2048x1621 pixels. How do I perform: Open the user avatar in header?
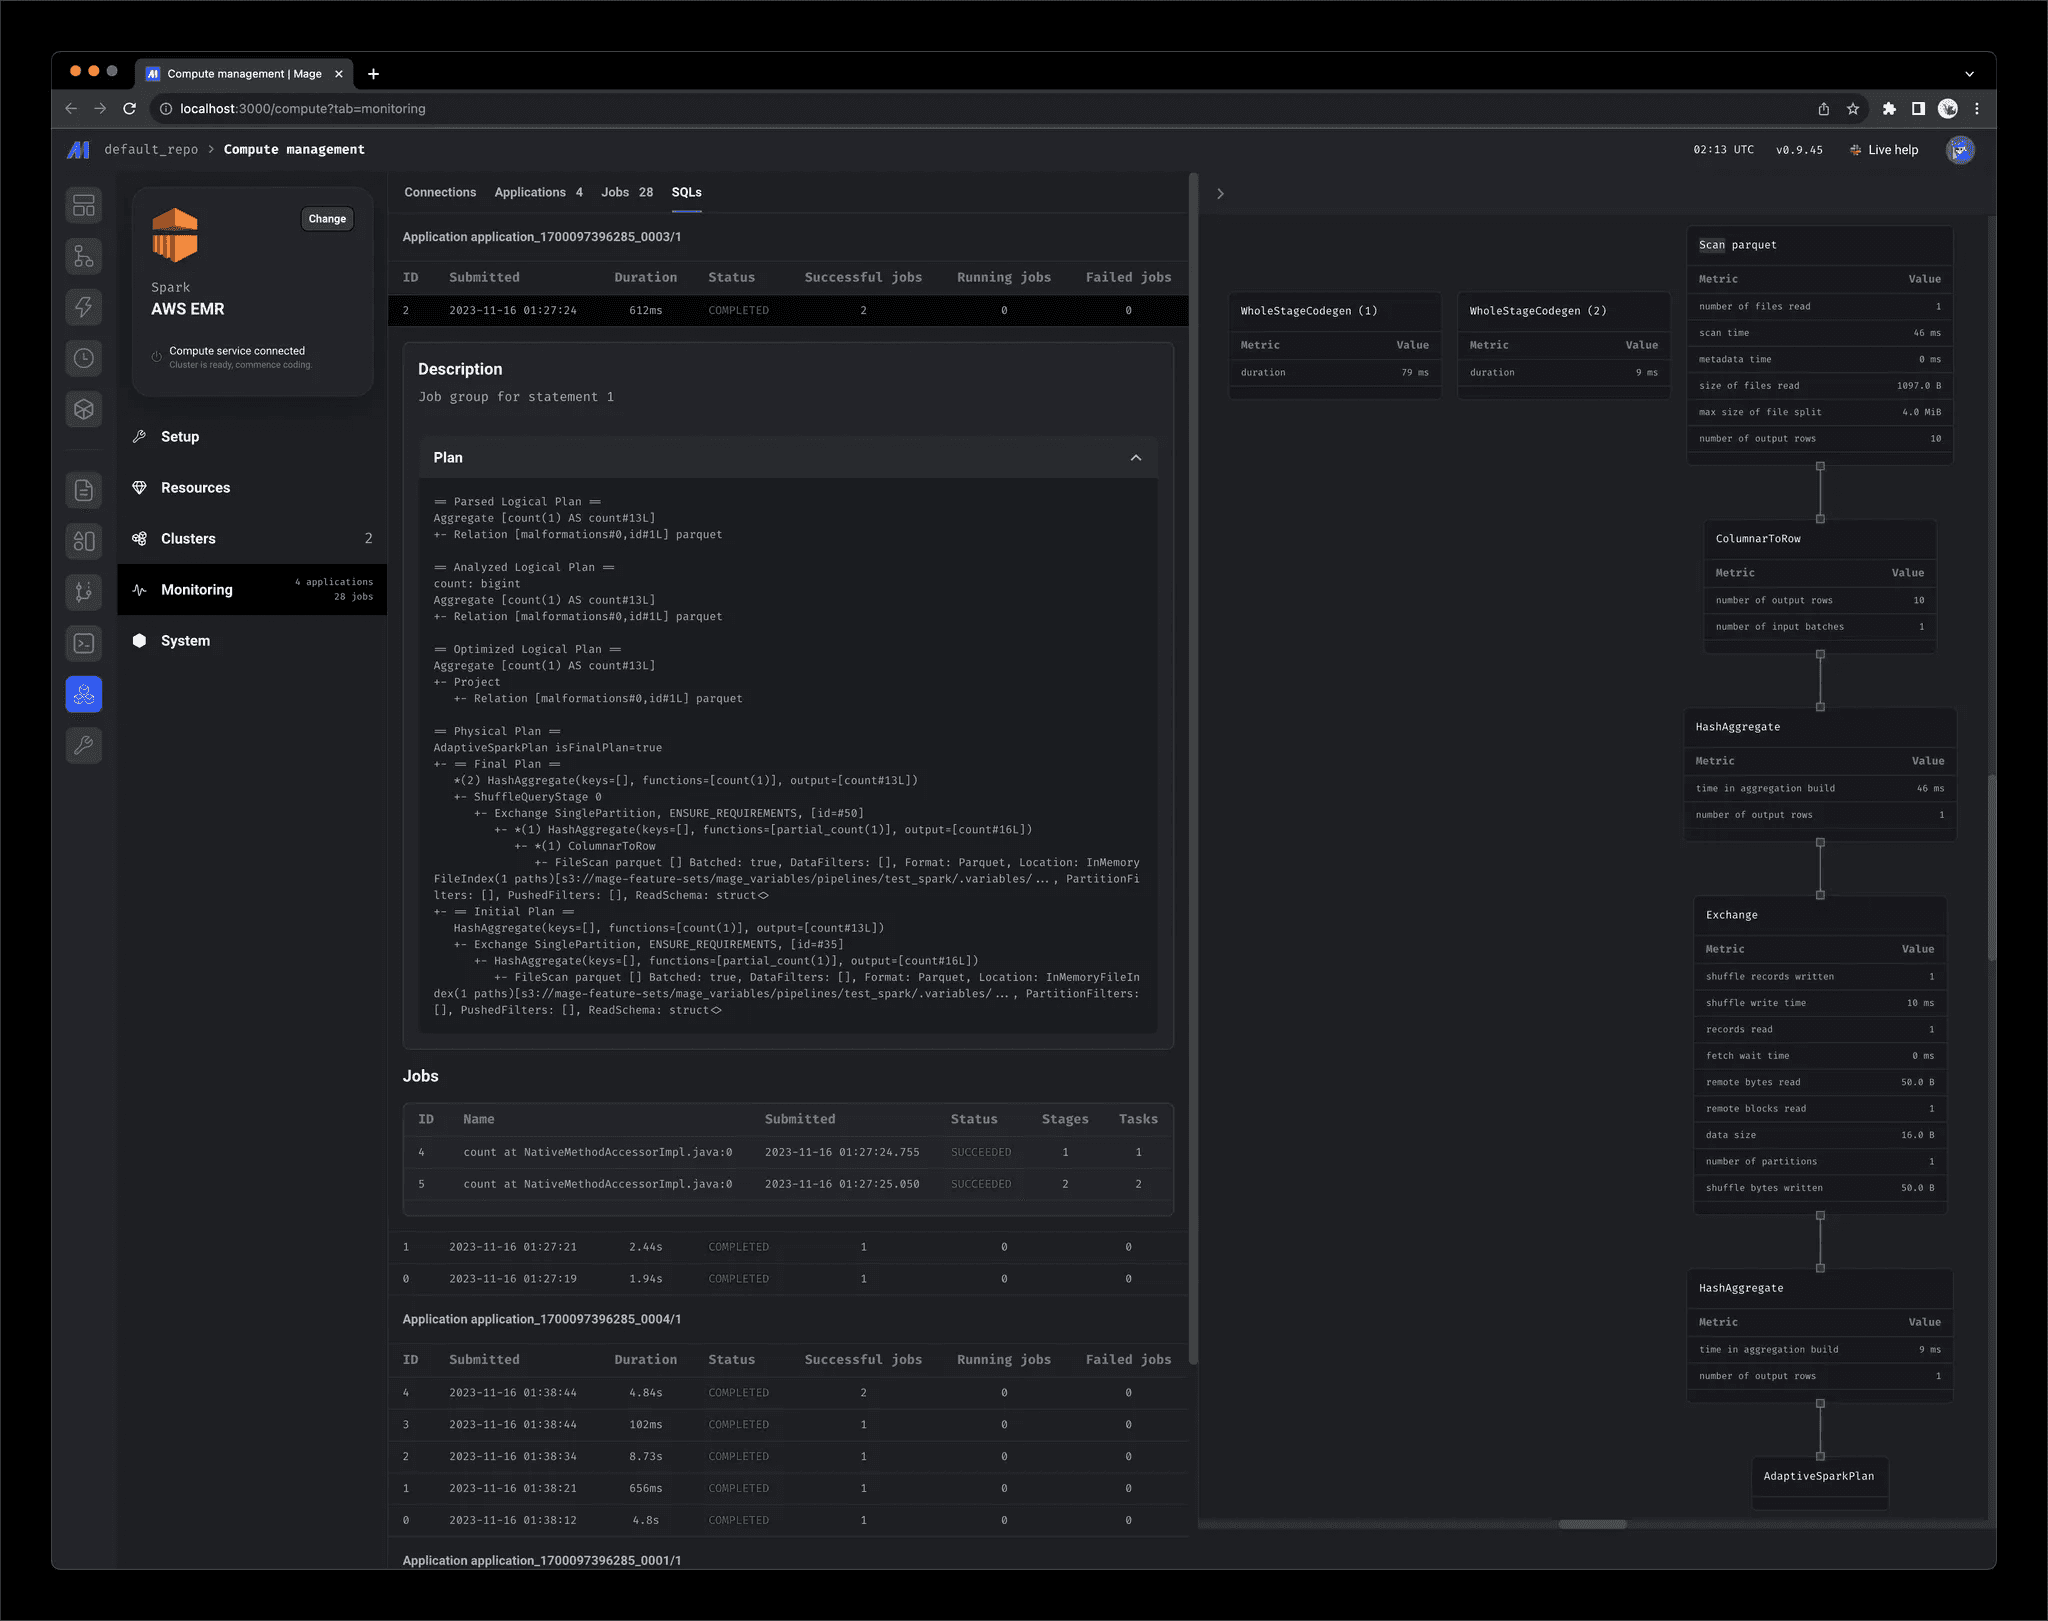(1960, 150)
